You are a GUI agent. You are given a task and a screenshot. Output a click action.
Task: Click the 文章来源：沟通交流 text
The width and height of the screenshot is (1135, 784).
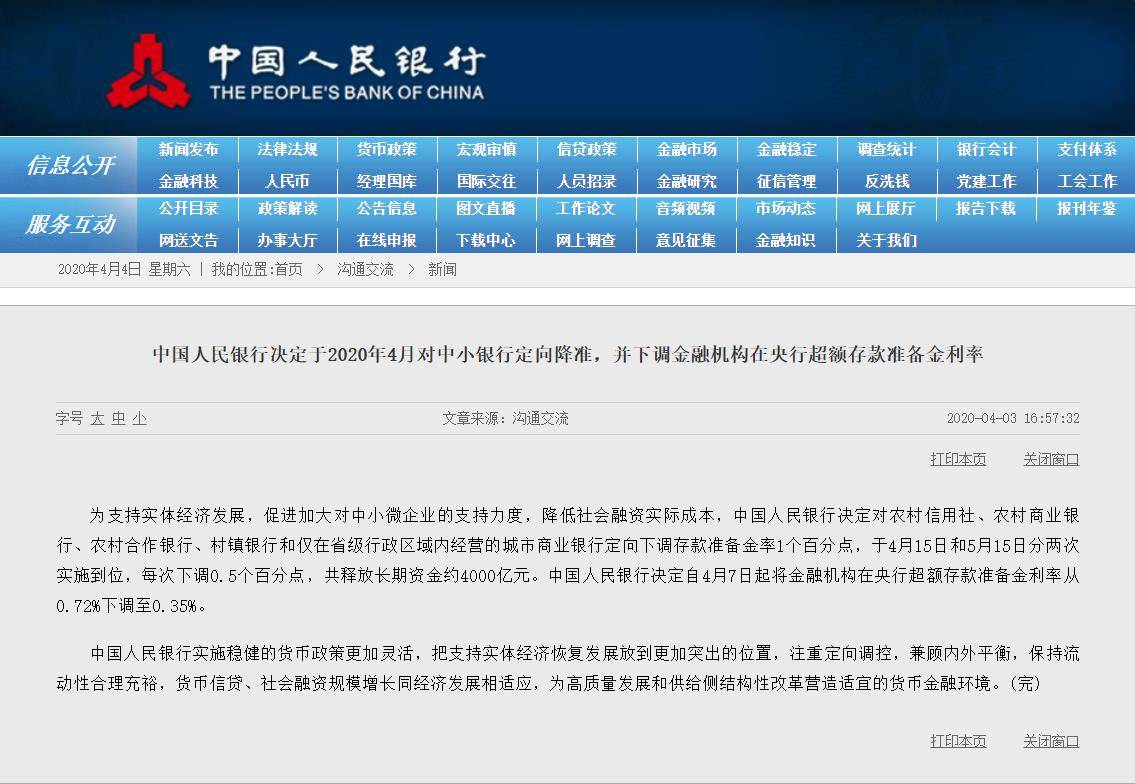pos(505,418)
